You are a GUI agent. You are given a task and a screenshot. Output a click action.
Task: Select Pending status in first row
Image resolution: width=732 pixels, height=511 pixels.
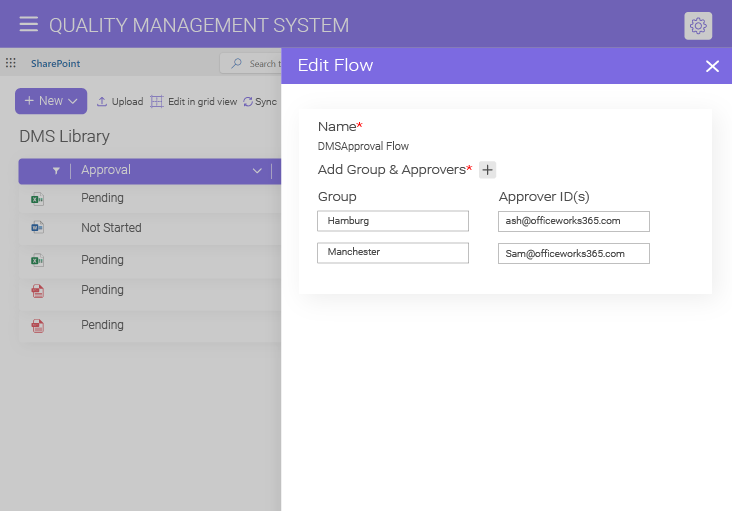[102, 198]
